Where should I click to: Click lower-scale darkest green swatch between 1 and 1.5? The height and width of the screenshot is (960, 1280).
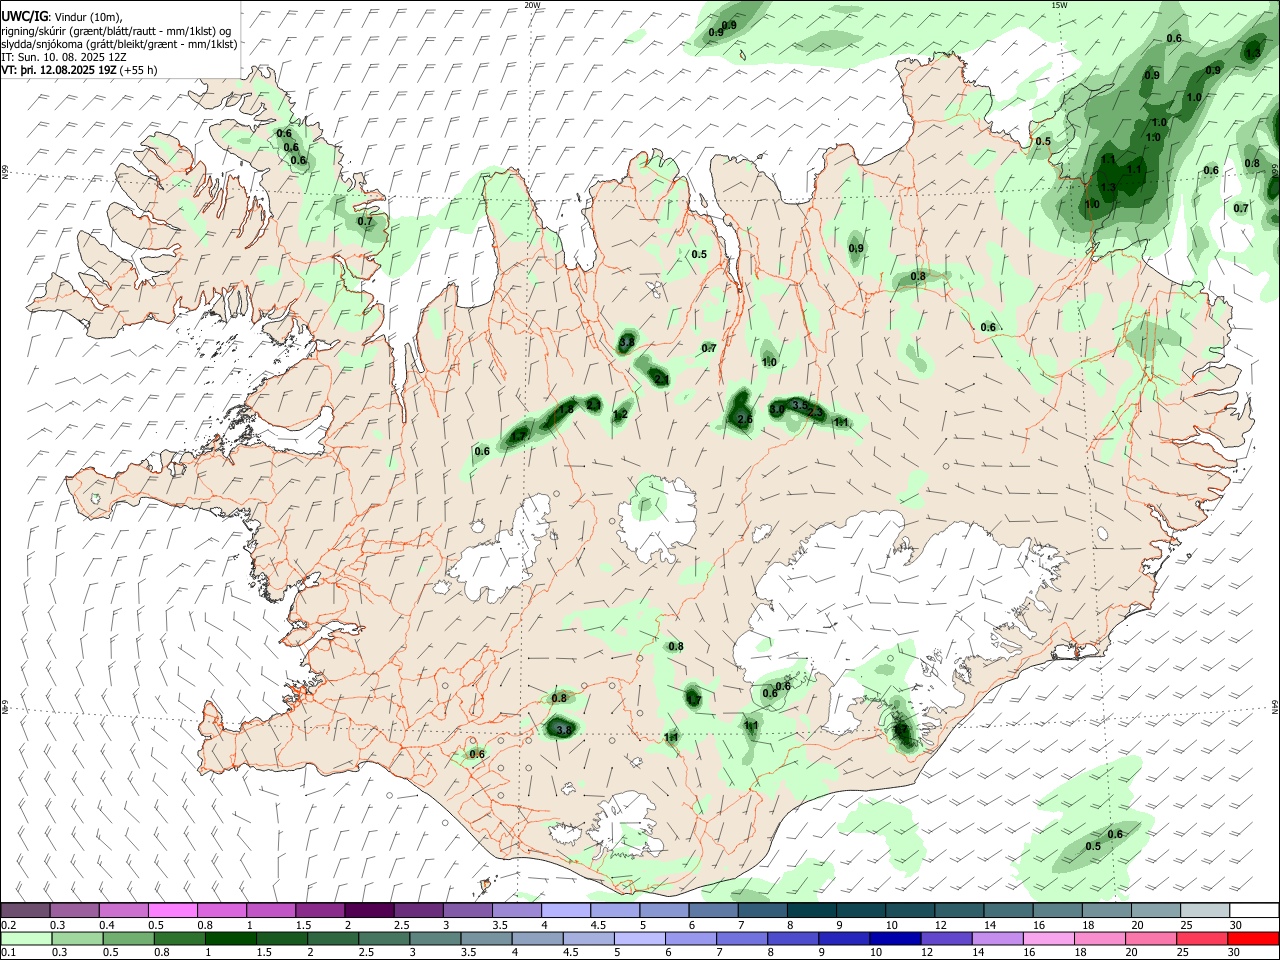pyautogui.click(x=231, y=939)
